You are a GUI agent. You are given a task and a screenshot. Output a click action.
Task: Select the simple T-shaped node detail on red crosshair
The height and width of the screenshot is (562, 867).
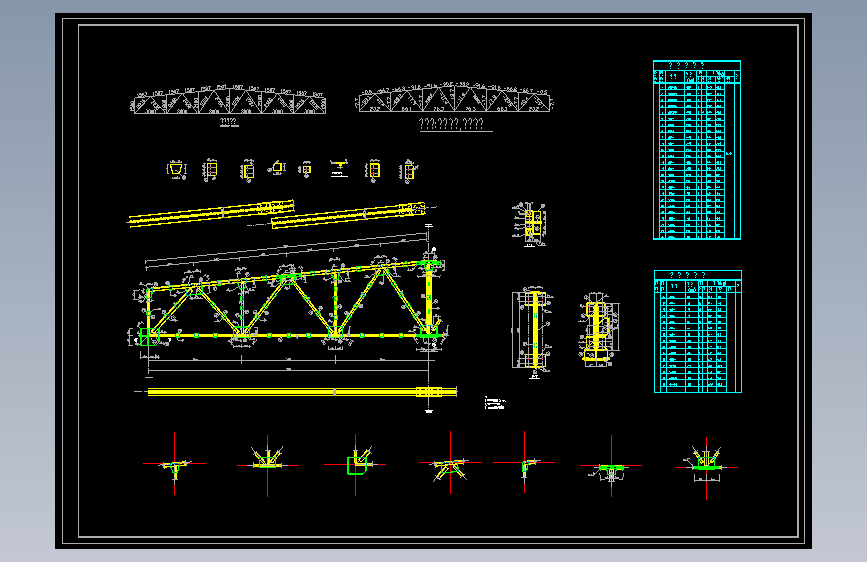175,464
